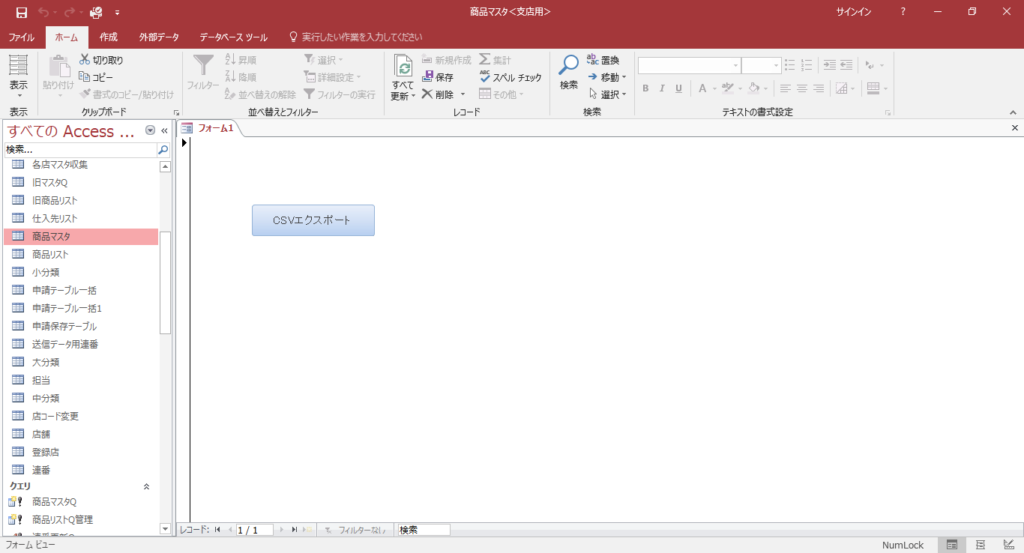Click the numbered list icon
Image resolution: width=1024 pixels, height=553 pixels.
coord(807,65)
